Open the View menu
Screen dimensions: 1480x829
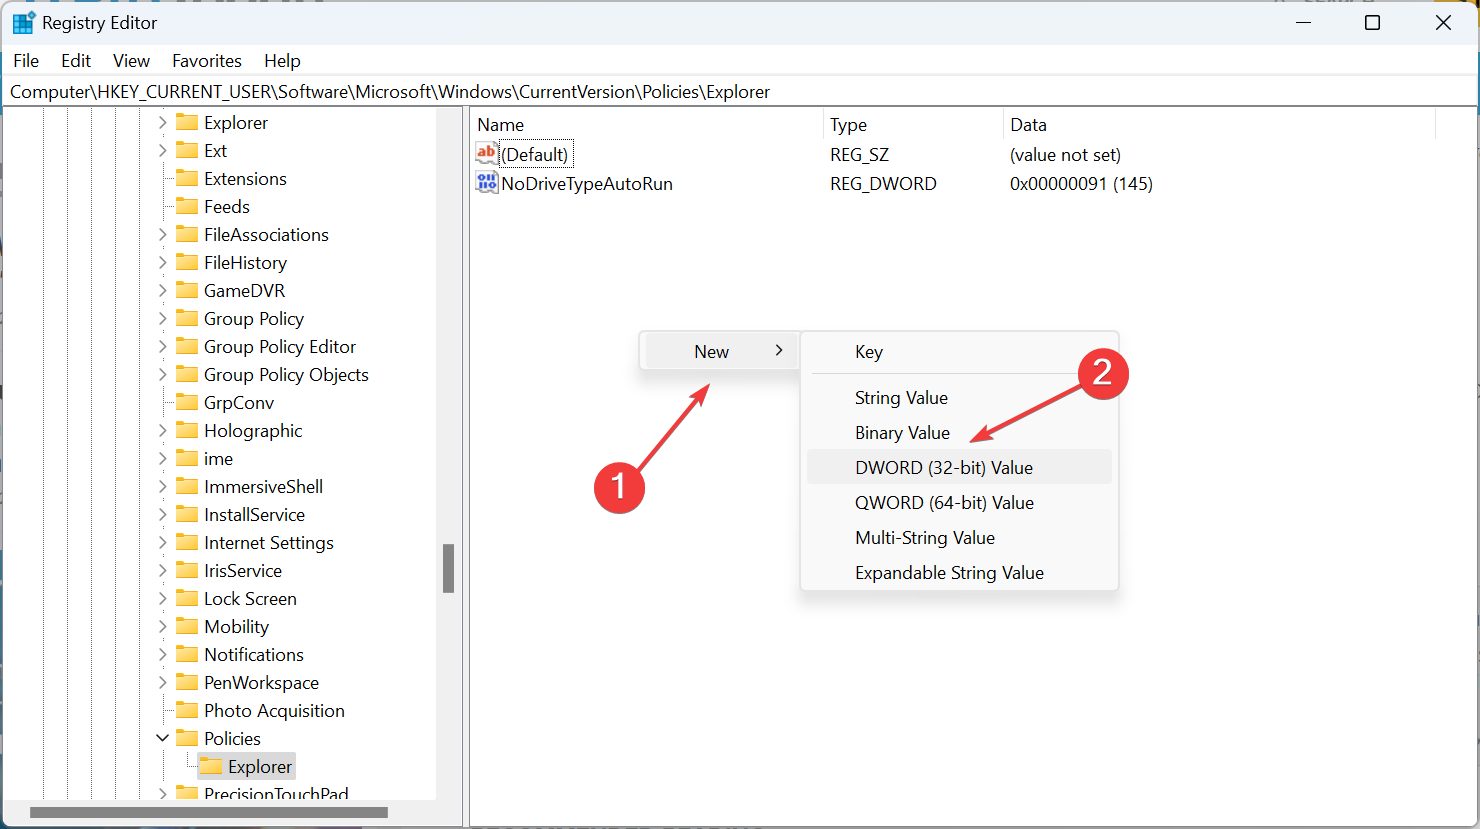(x=131, y=61)
